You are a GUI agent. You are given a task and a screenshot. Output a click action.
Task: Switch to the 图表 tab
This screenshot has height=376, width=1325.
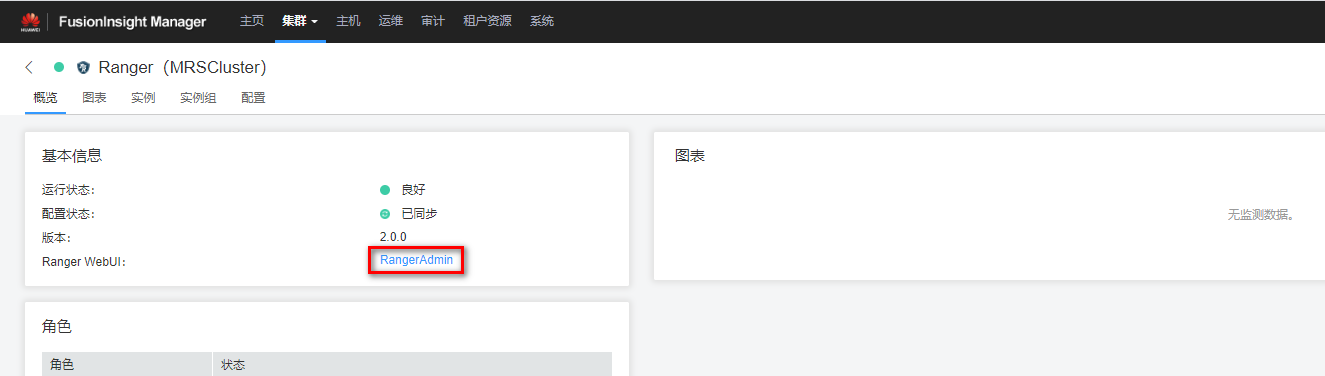click(x=94, y=98)
